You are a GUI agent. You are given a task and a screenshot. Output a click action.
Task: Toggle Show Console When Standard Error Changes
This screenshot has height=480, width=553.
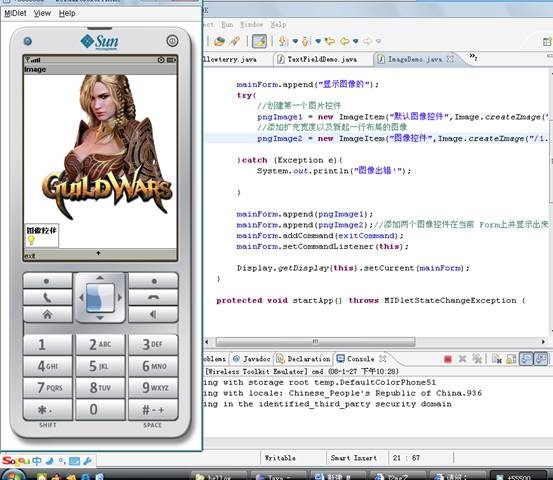(x=541, y=359)
